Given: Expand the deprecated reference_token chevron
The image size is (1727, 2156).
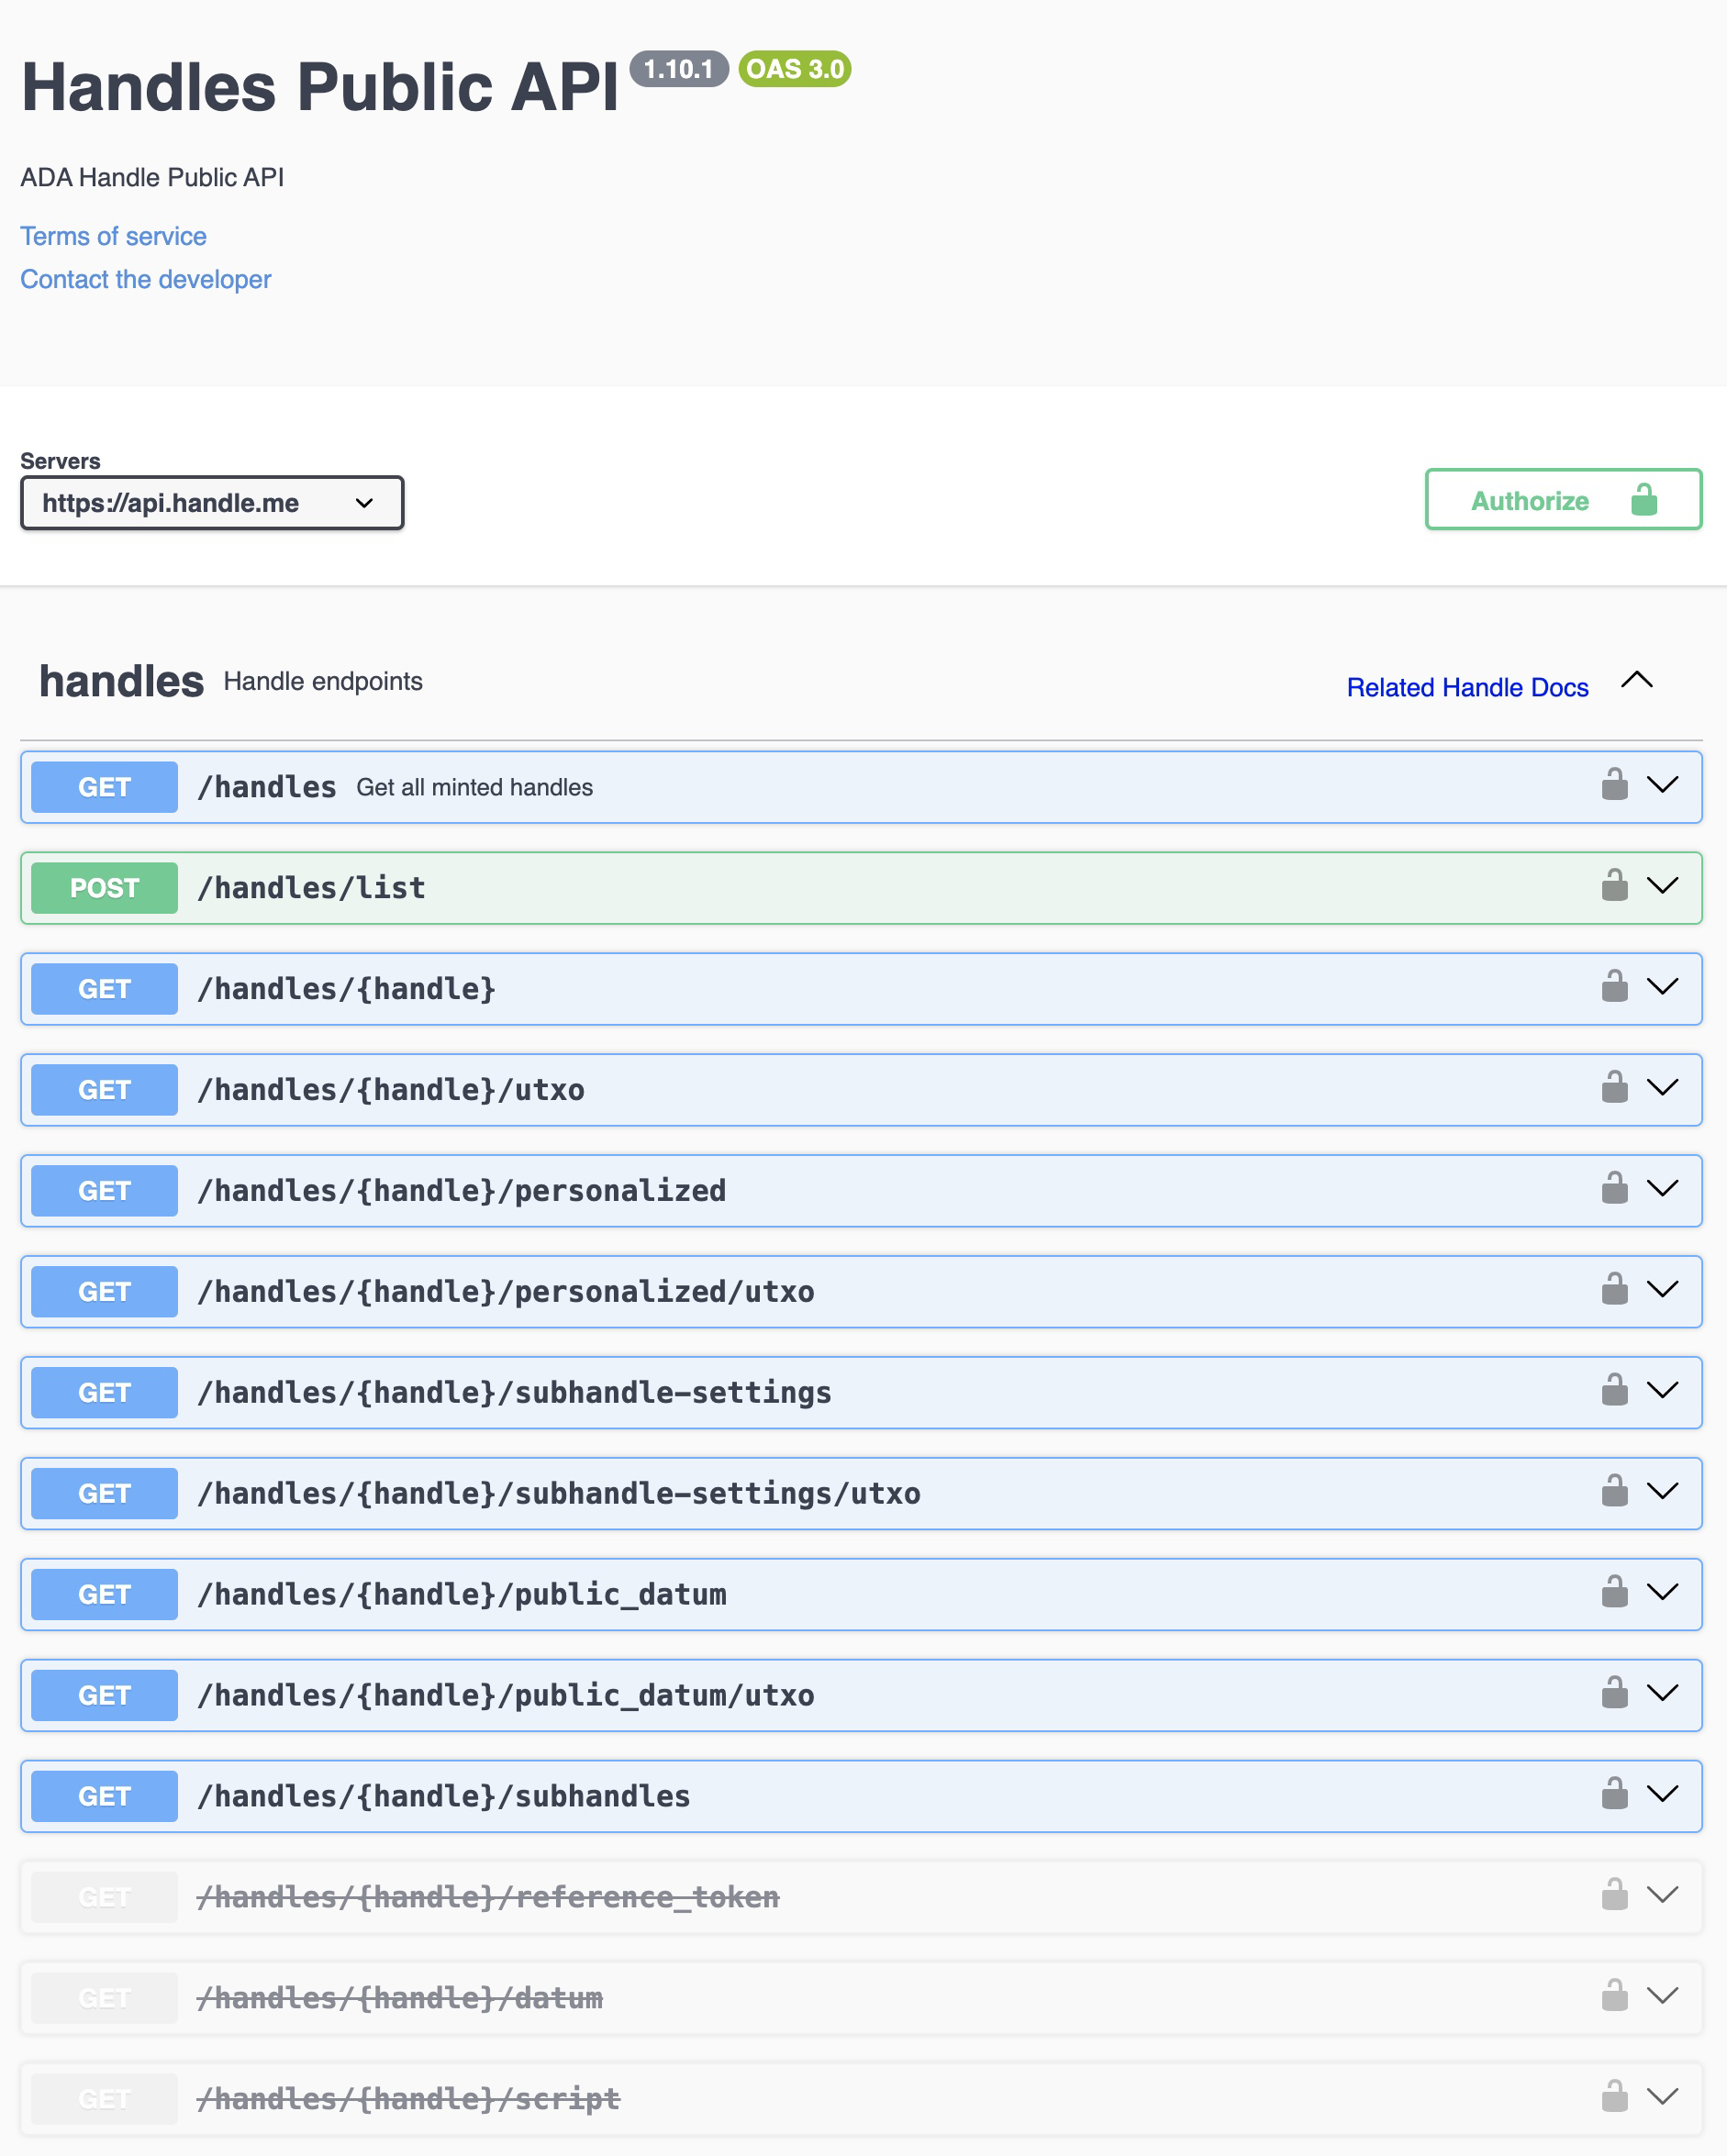Looking at the screenshot, I should coord(1662,1896).
